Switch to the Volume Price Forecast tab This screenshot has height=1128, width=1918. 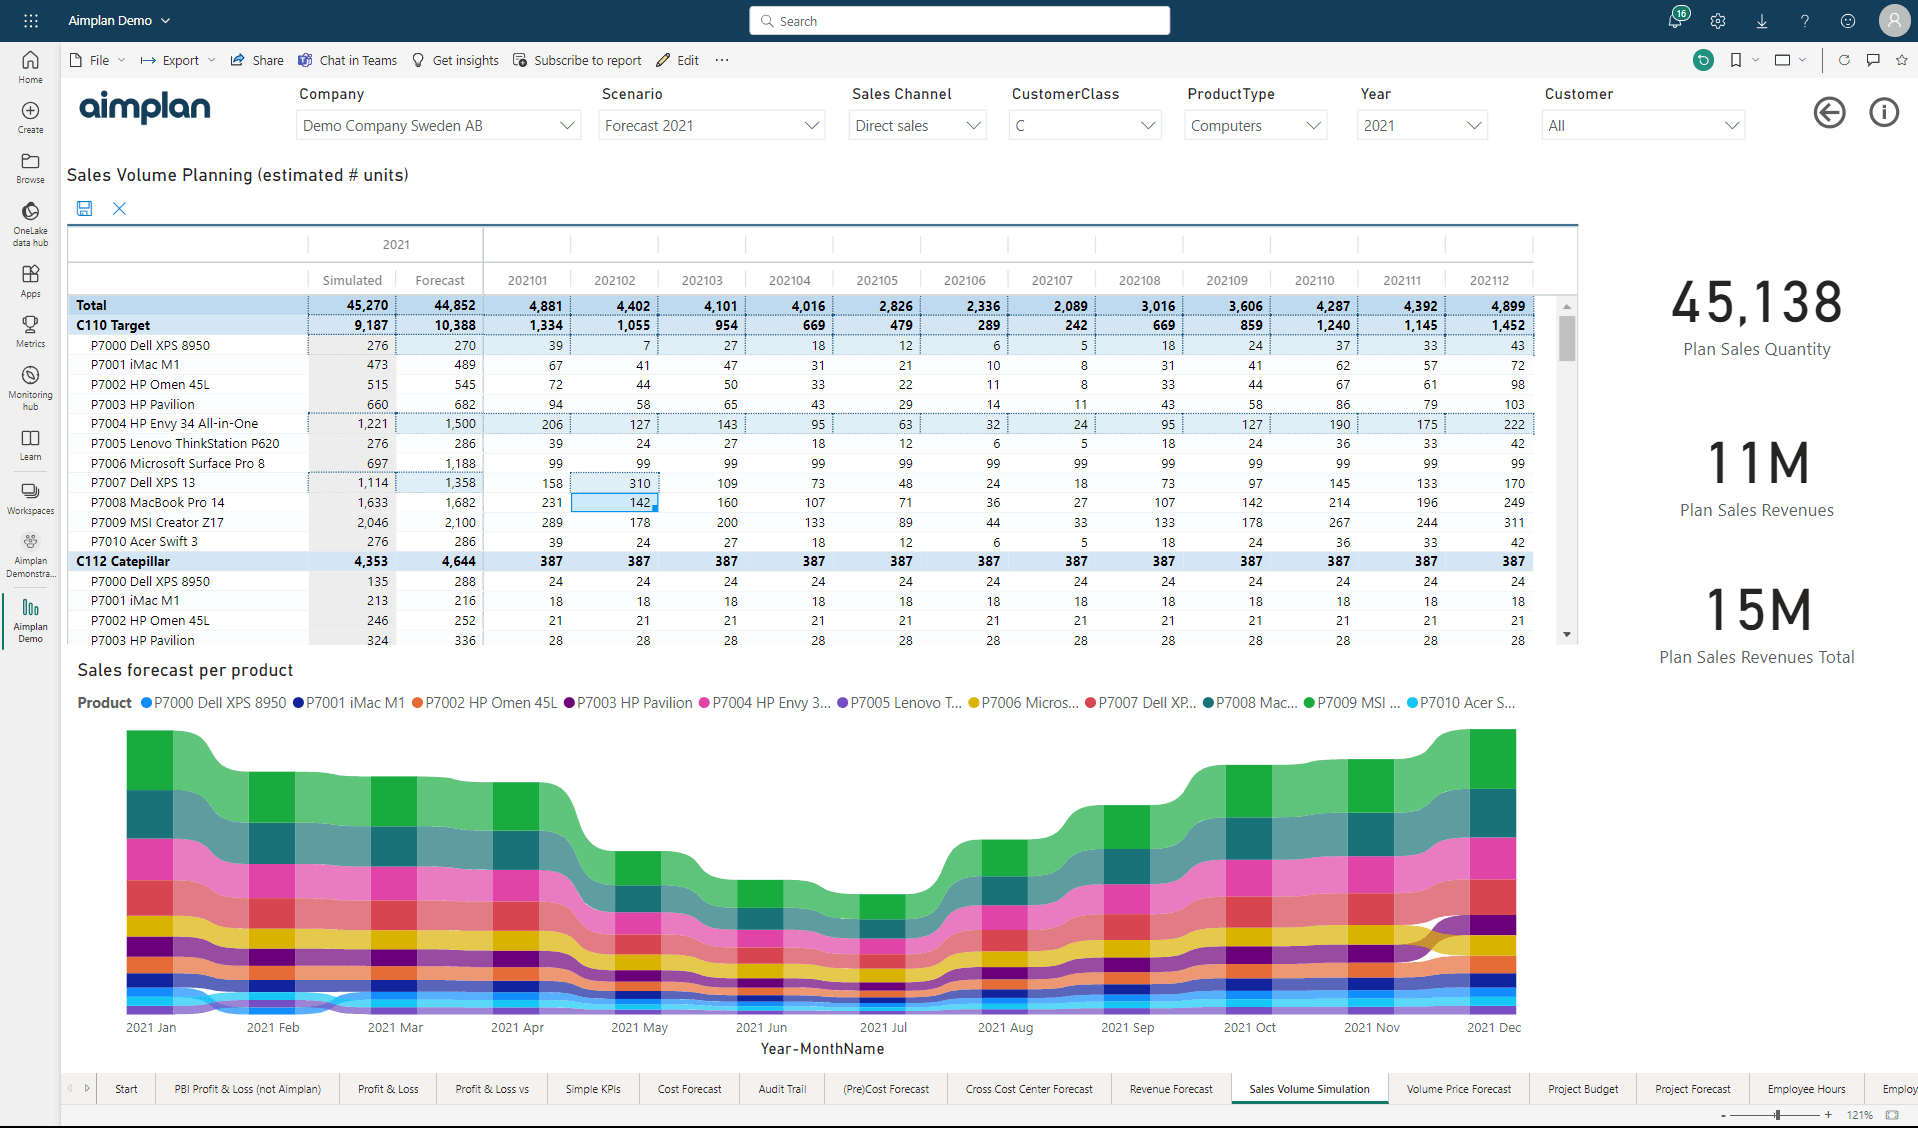(1458, 1089)
